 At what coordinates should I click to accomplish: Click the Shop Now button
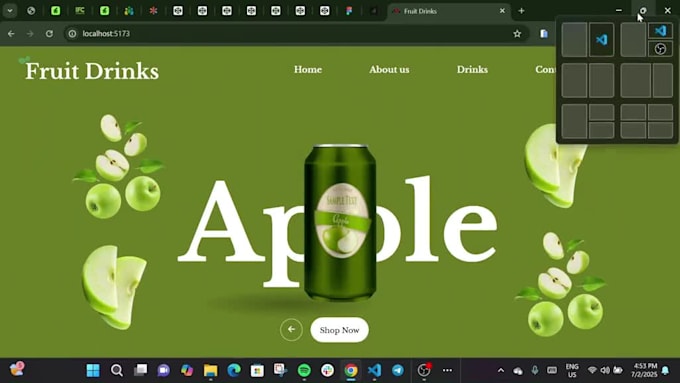pyautogui.click(x=340, y=330)
